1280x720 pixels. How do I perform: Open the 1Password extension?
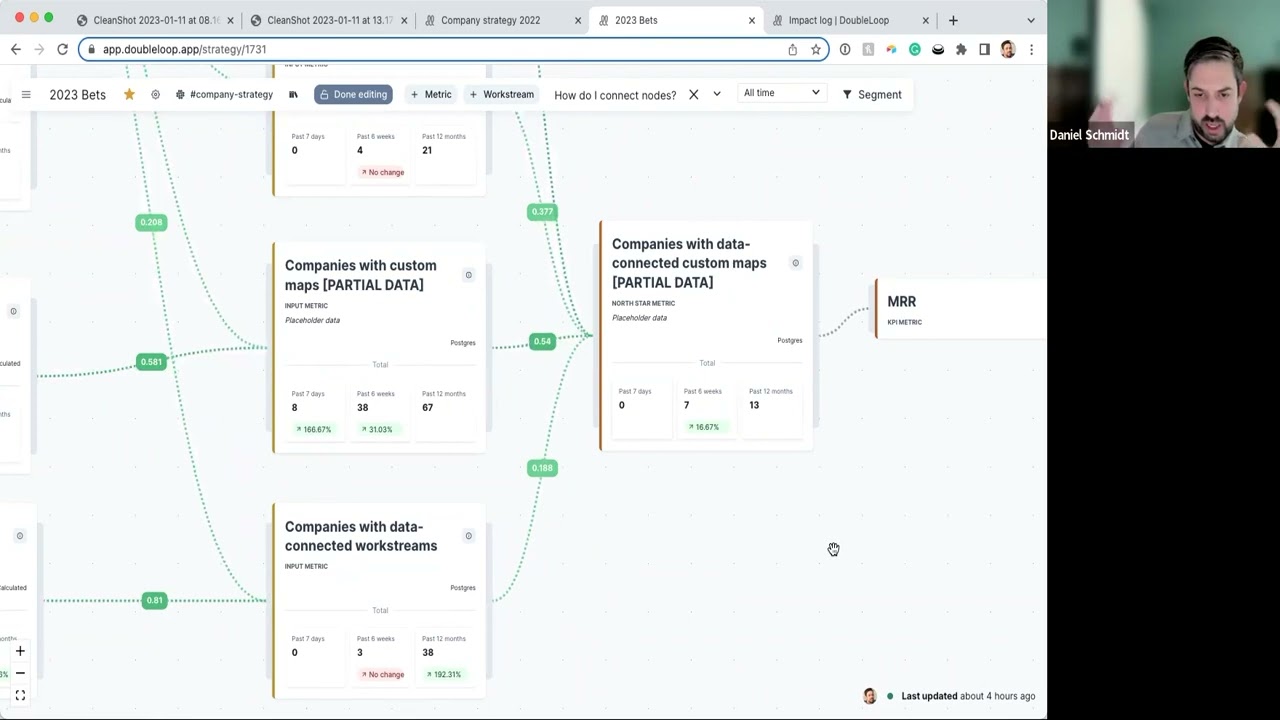click(845, 49)
